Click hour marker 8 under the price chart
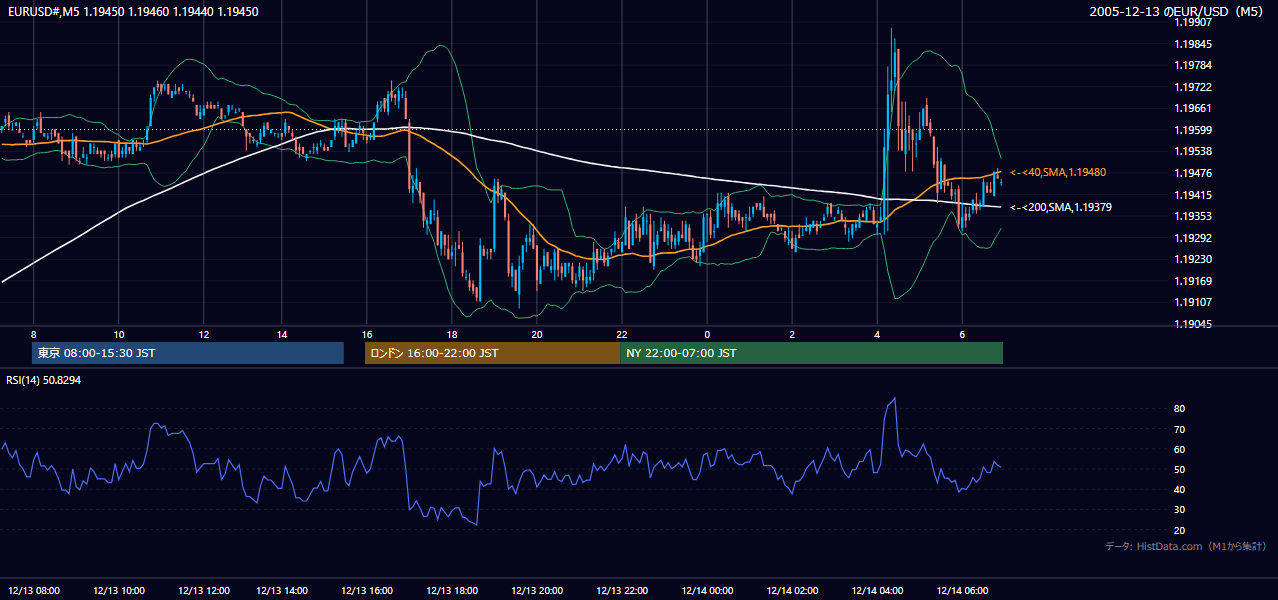 pos(34,334)
